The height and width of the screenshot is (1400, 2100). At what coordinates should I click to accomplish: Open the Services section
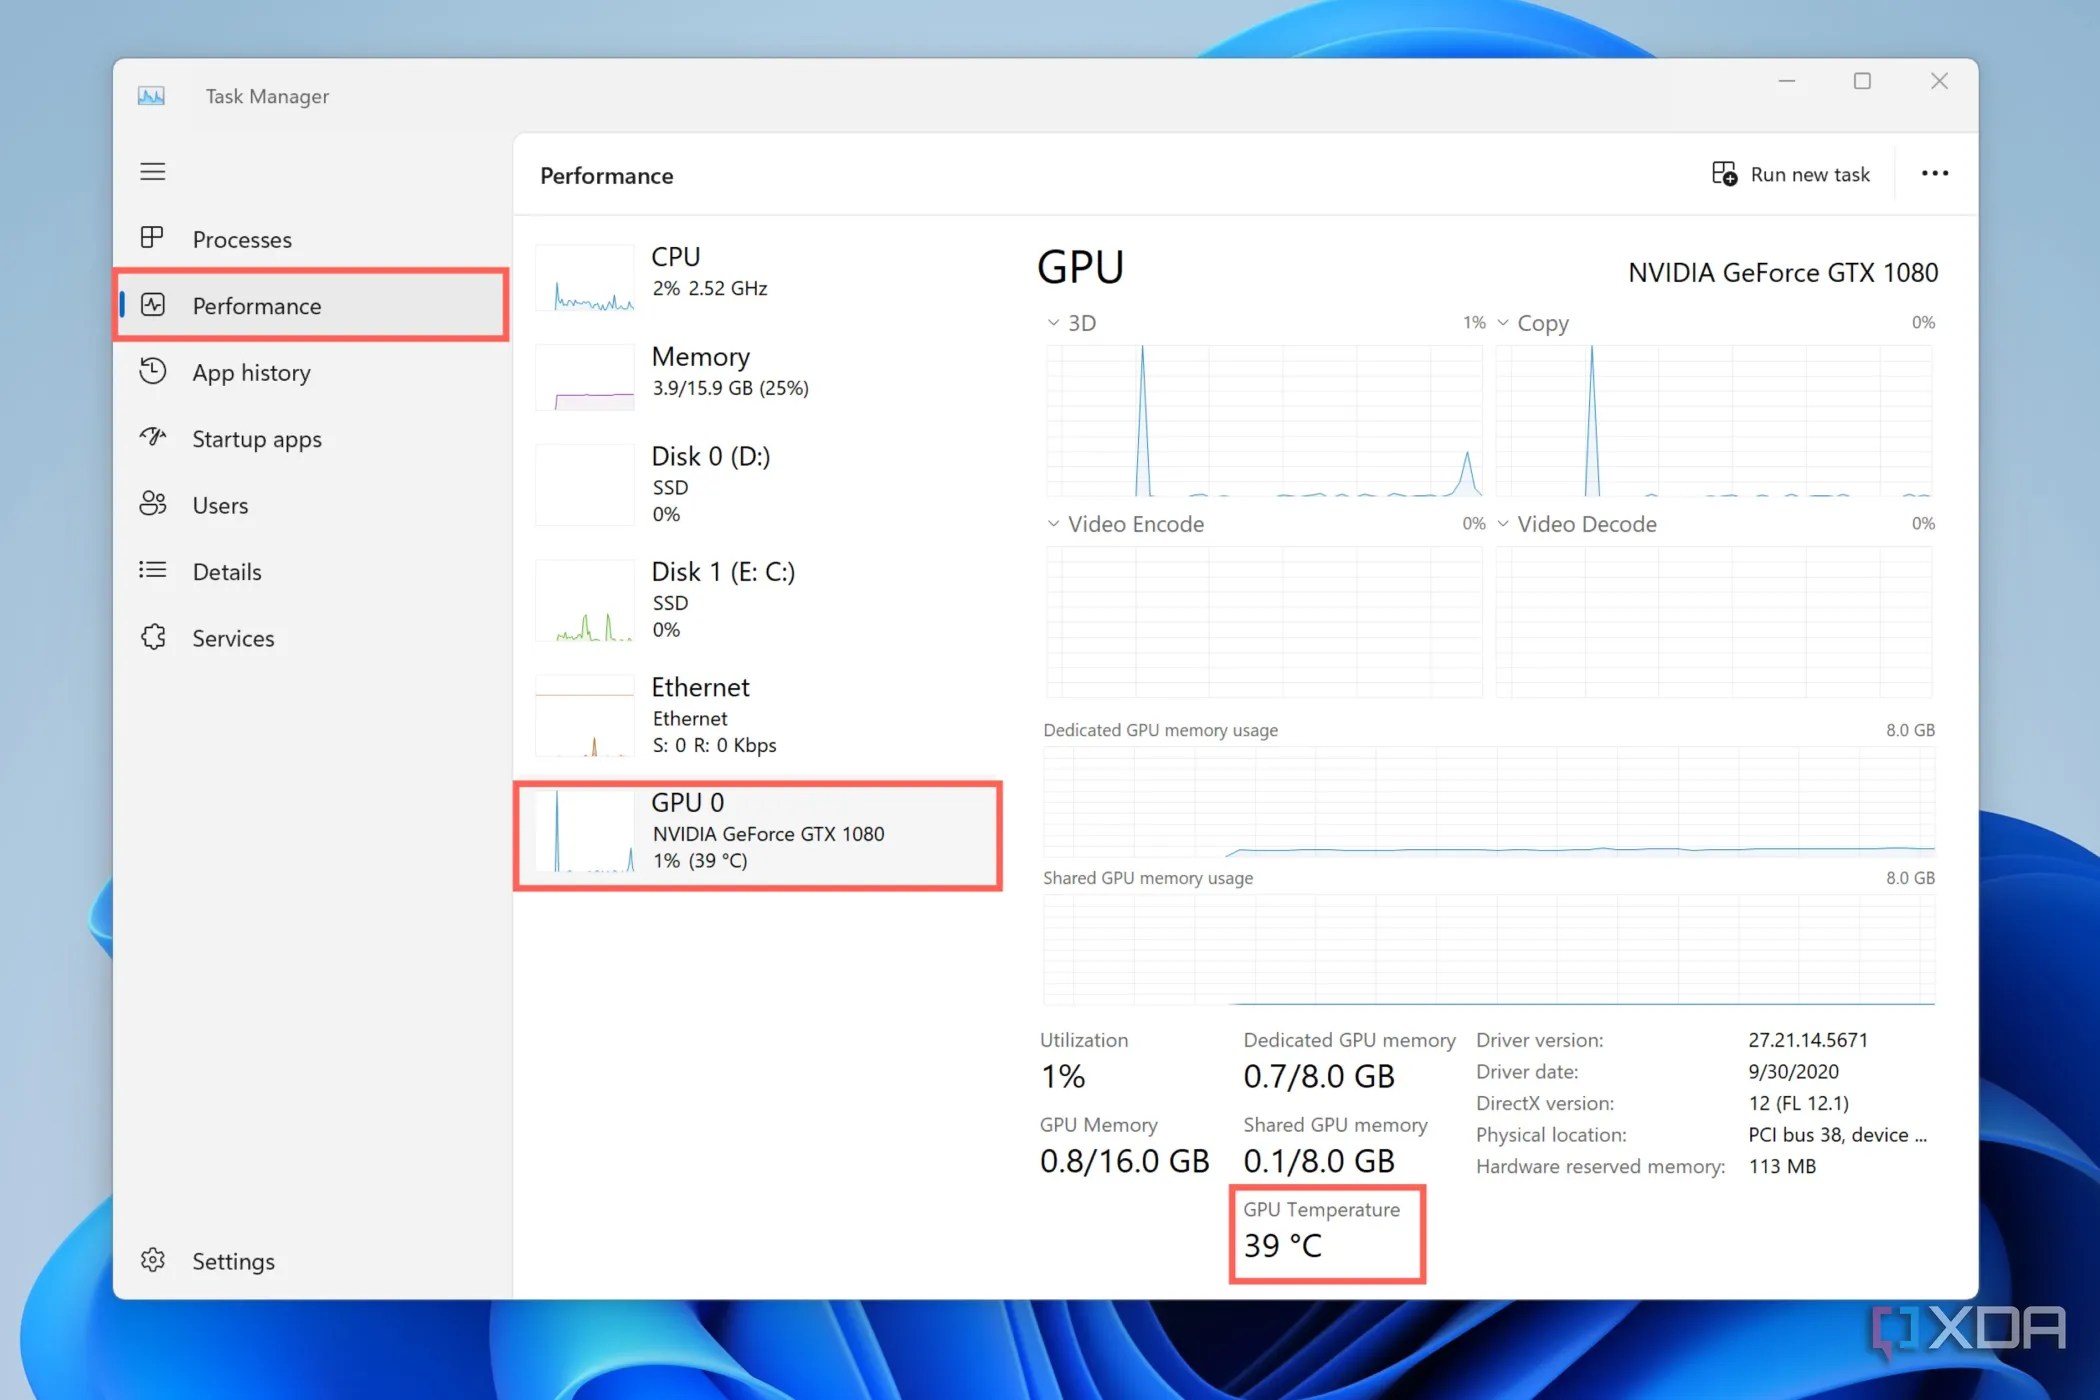[233, 638]
